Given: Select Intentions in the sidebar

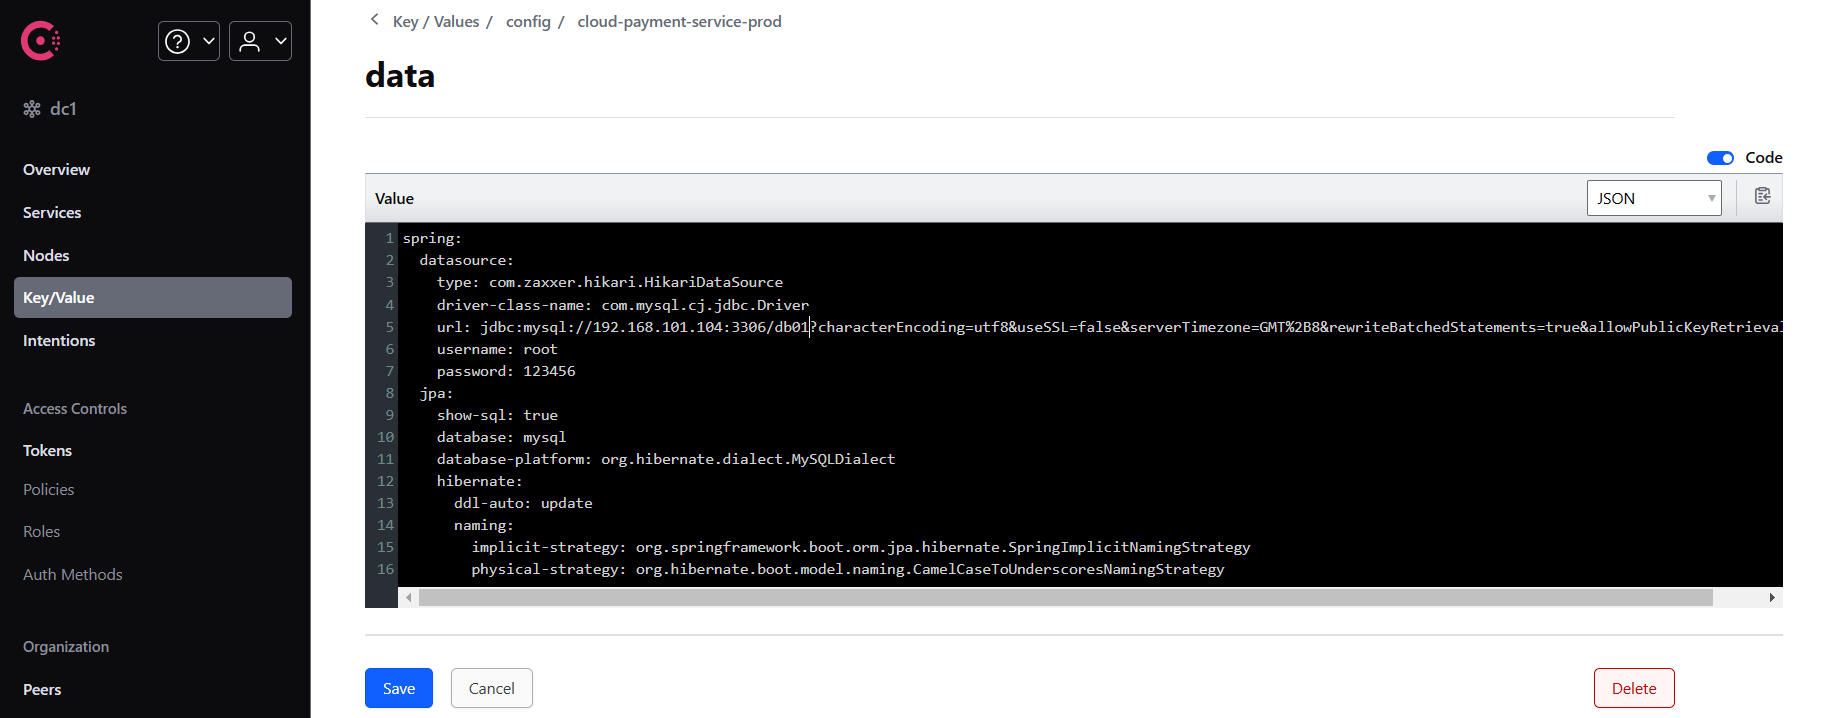Looking at the screenshot, I should tap(59, 341).
